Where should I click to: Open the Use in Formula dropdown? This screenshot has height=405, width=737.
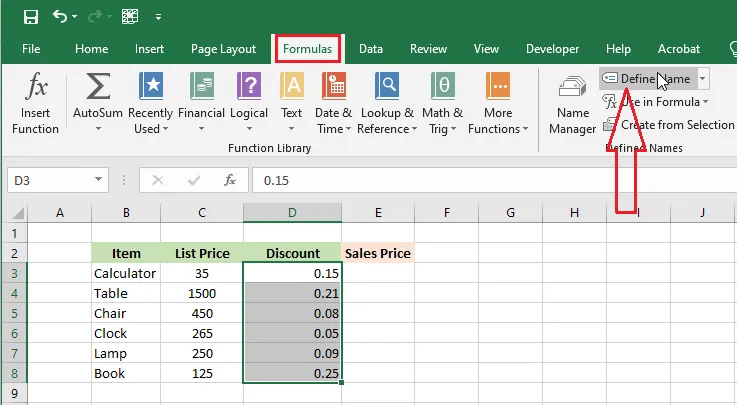click(655, 102)
